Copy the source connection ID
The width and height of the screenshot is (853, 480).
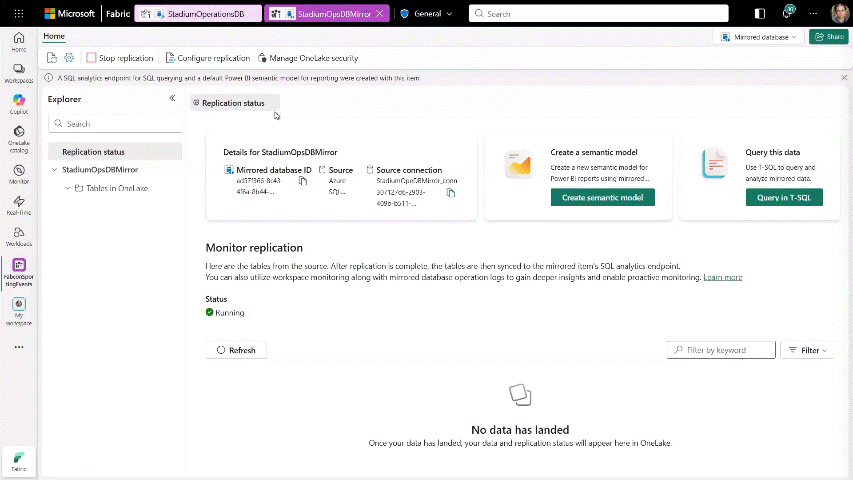450,193
